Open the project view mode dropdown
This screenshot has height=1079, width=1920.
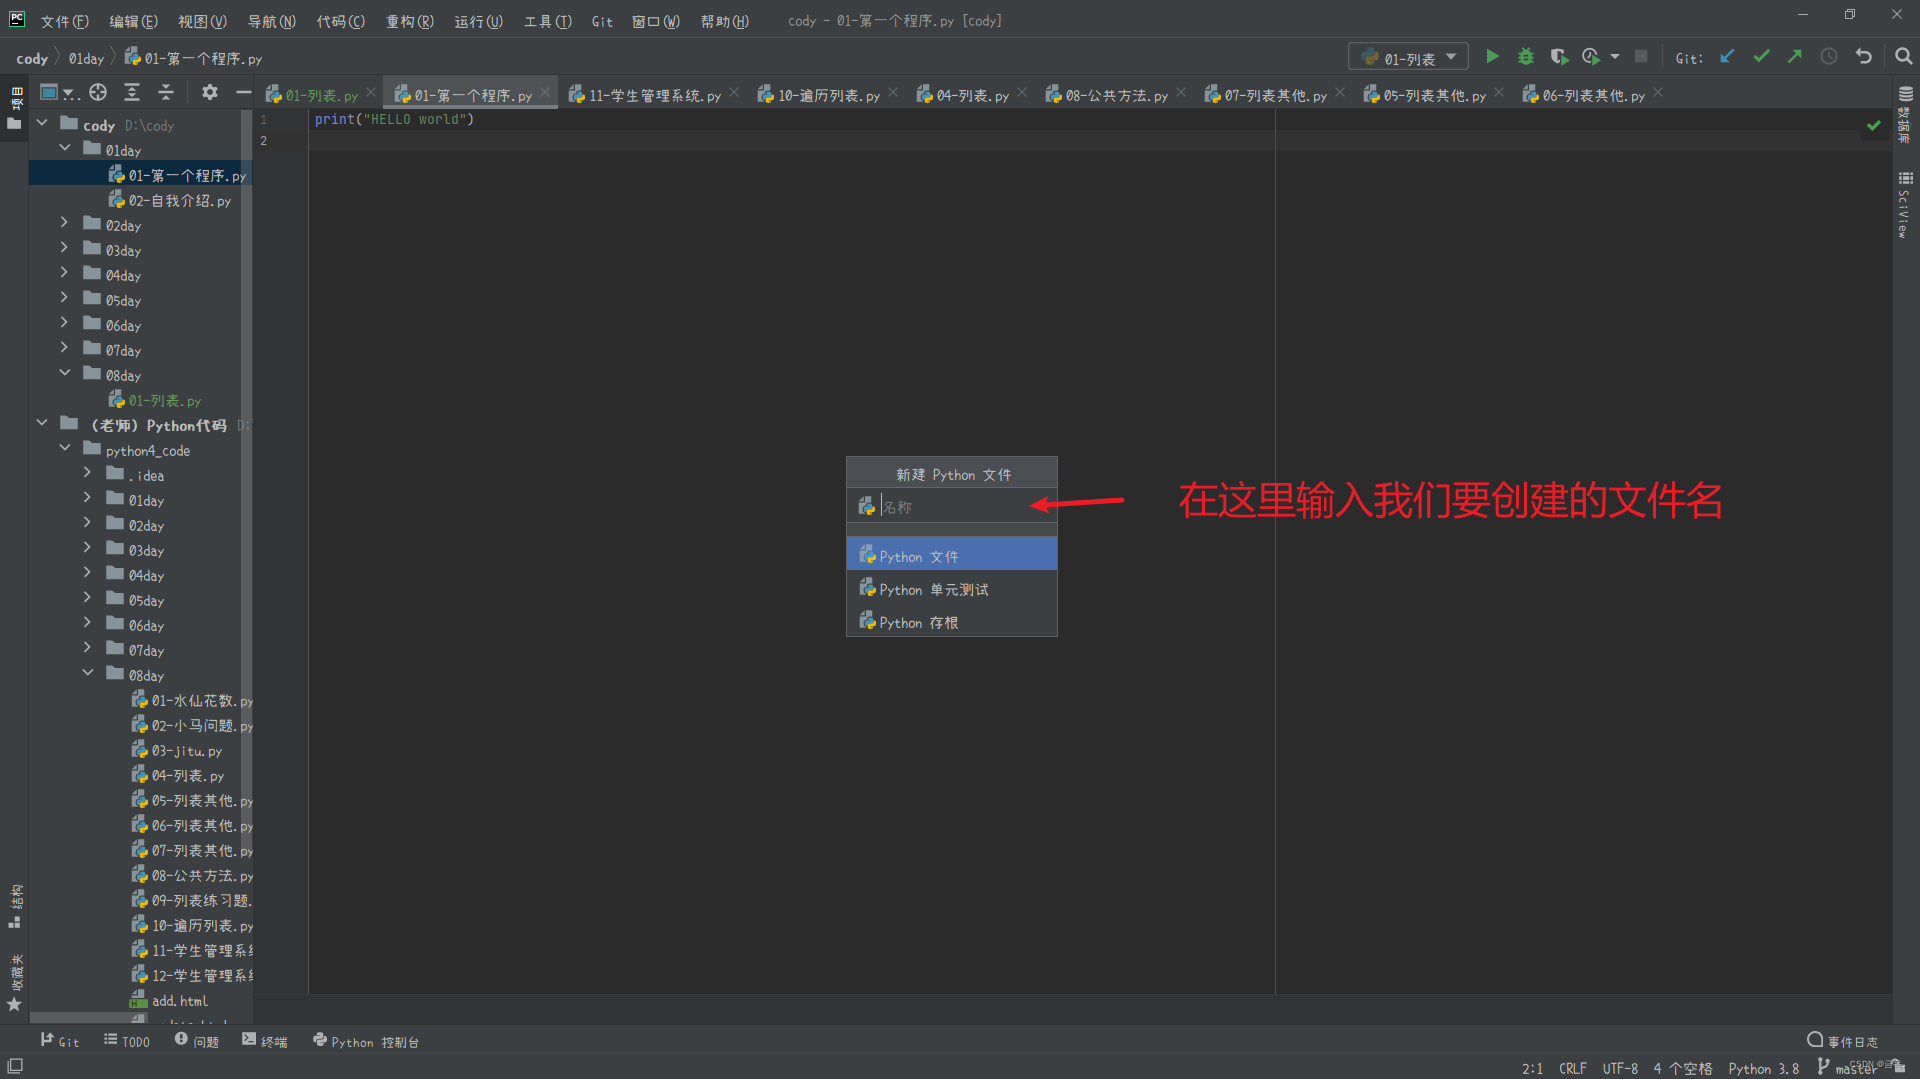(x=58, y=93)
